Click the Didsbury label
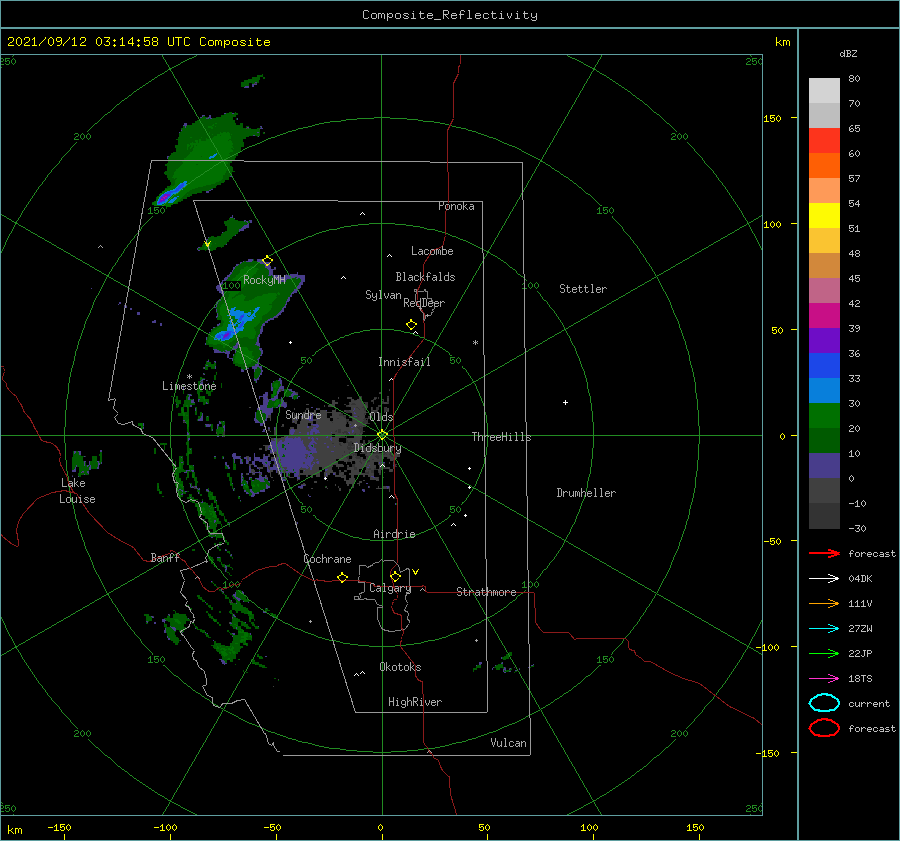The width and height of the screenshot is (900, 841). pyautogui.click(x=377, y=448)
